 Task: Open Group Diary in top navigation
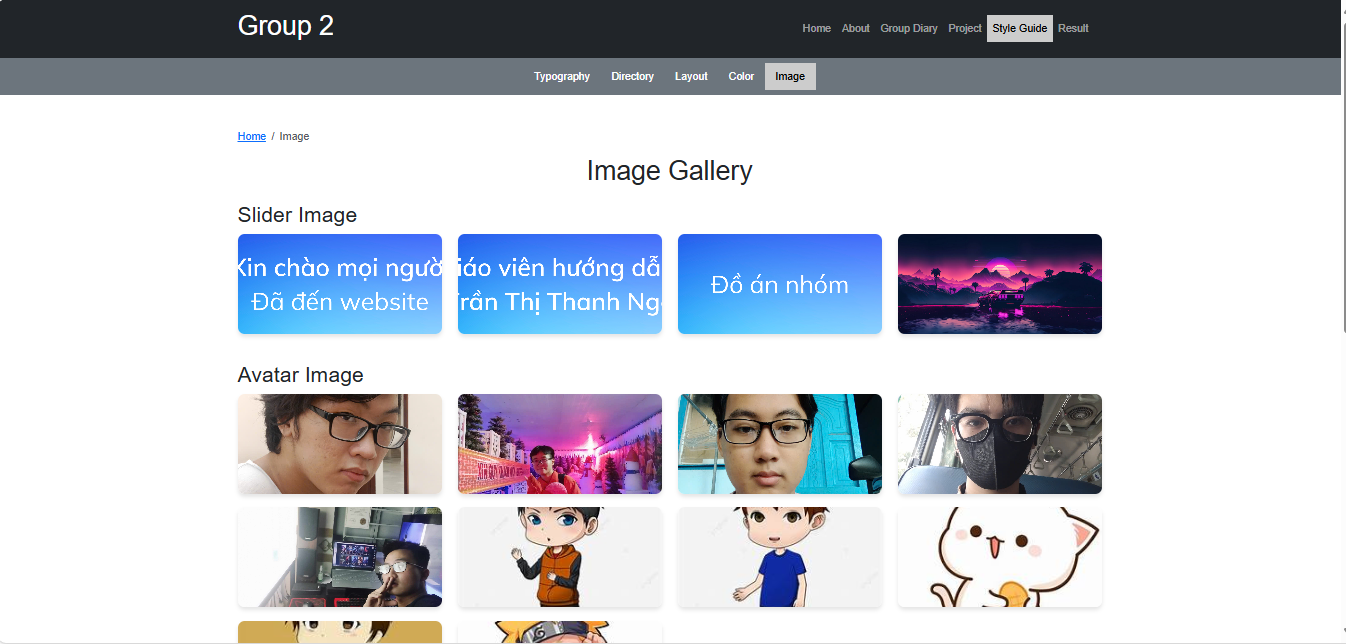[x=908, y=28]
